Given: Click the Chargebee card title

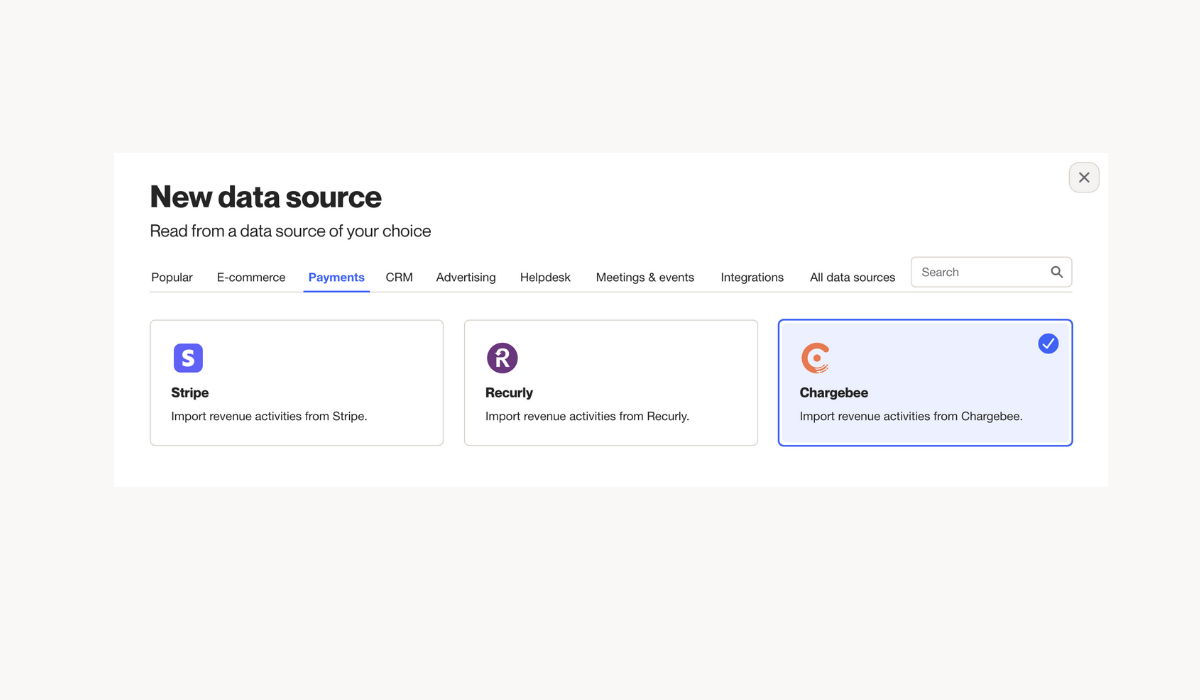Looking at the screenshot, I should (x=834, y=393).
